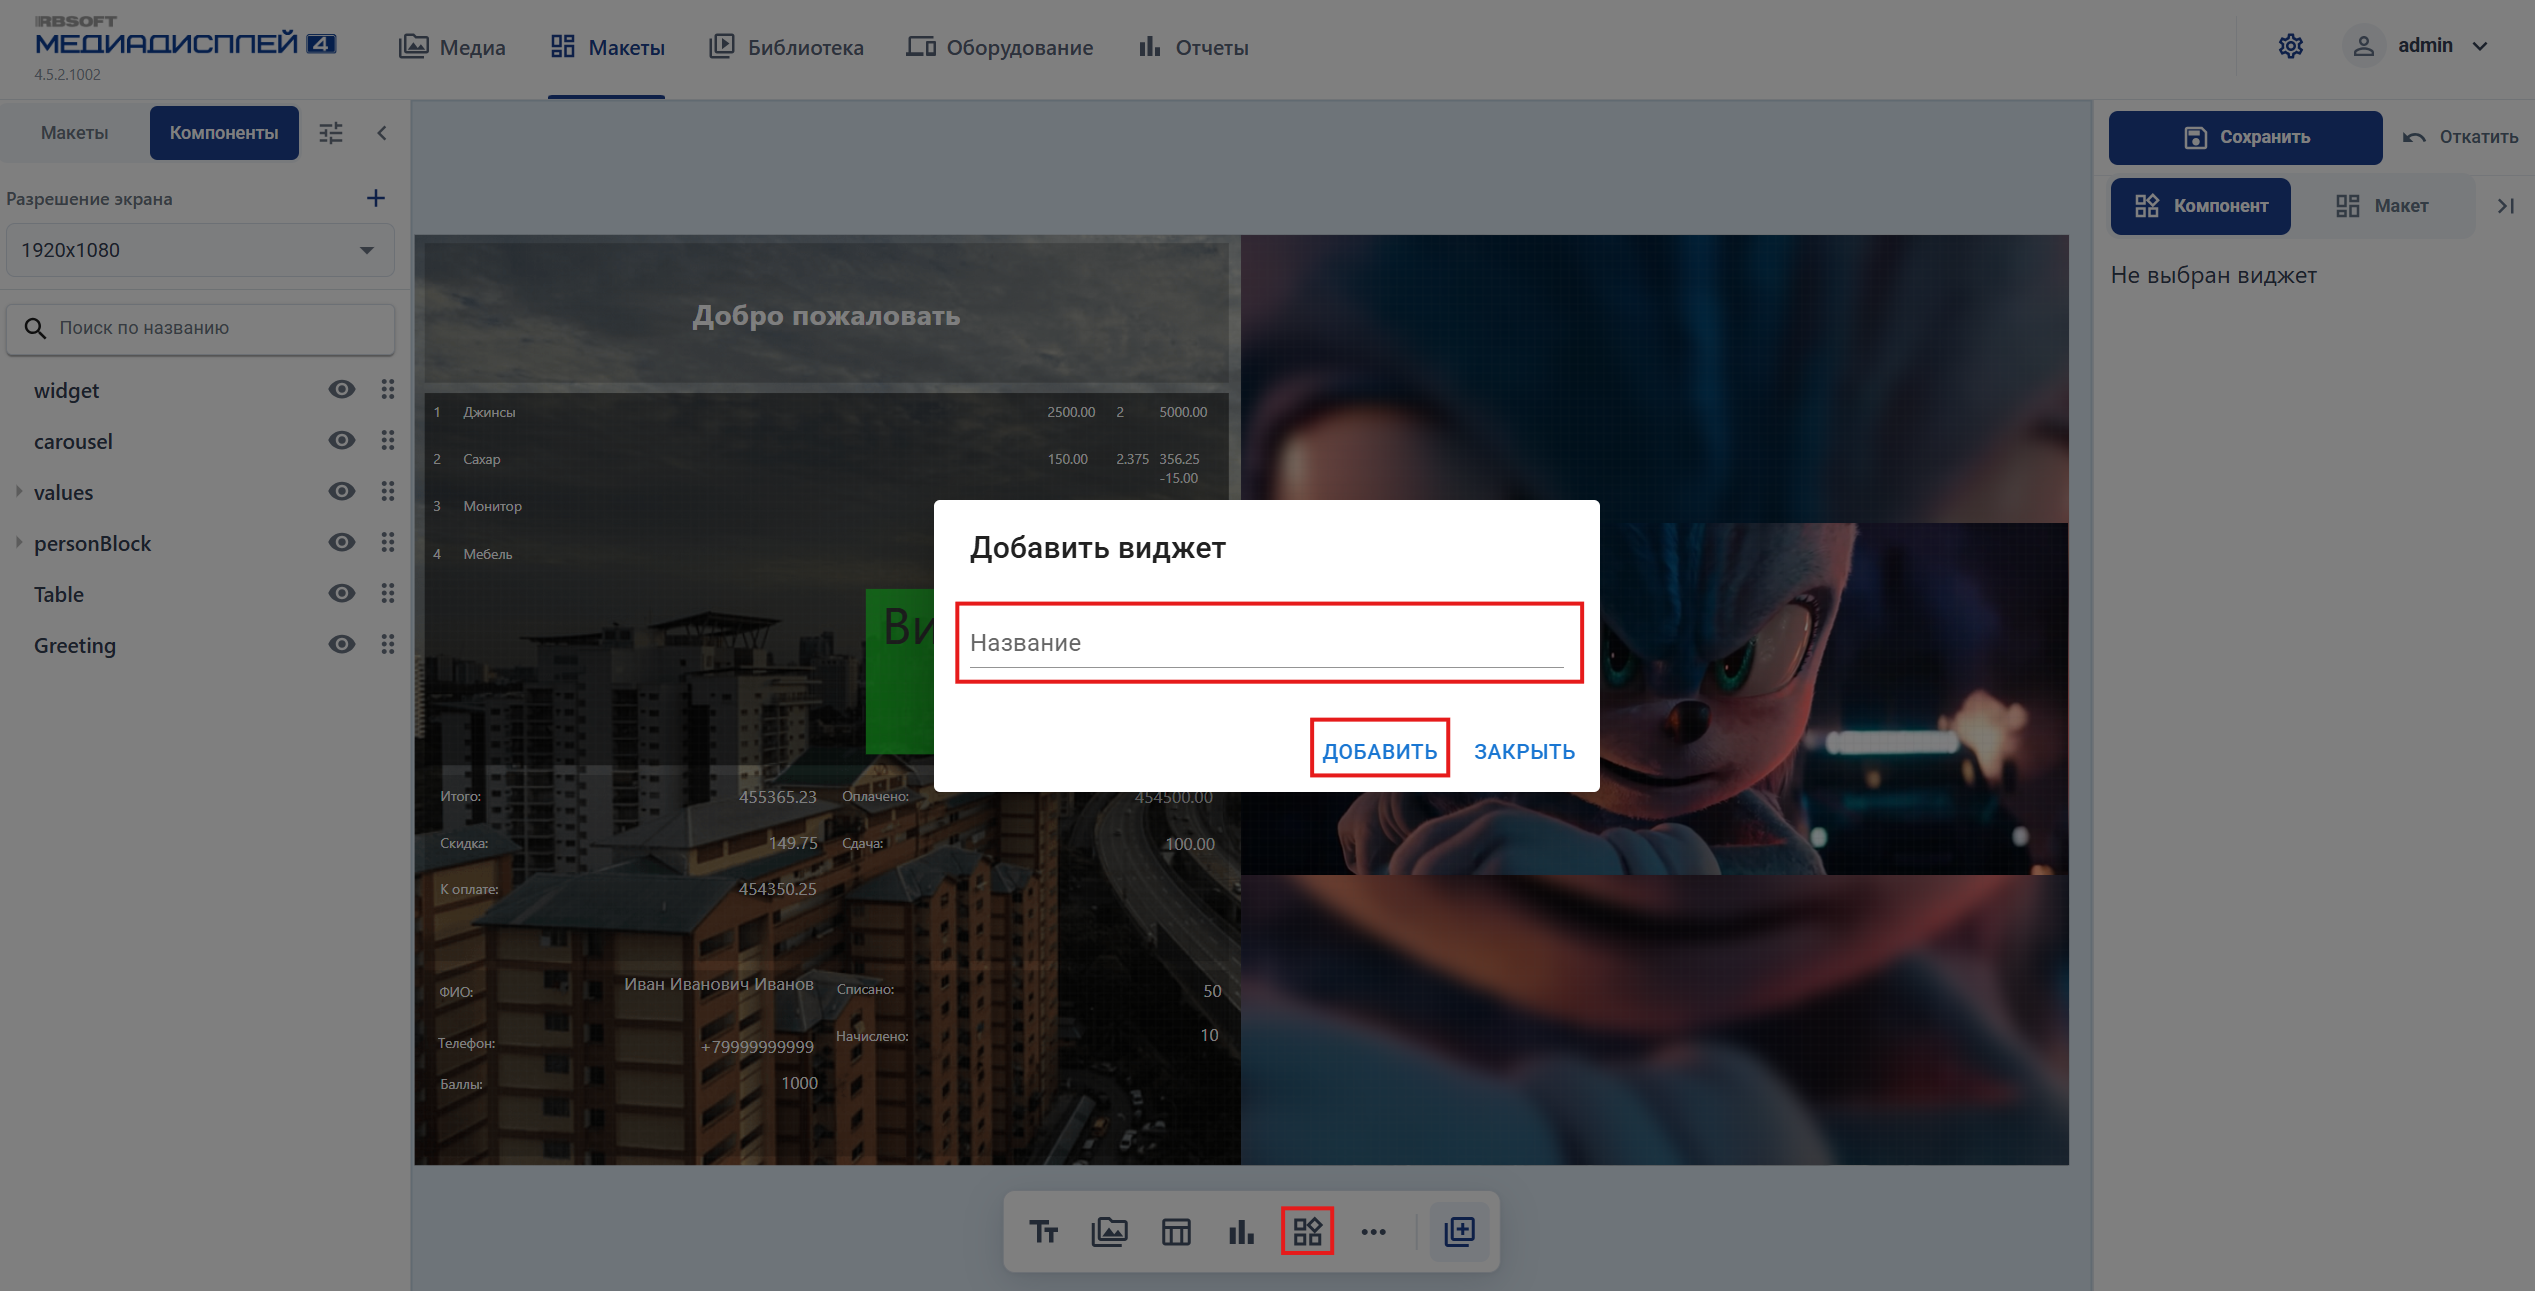Screen dimensions: 2535x1291
Task: Add new screen resolution
Action: point(376,198)
